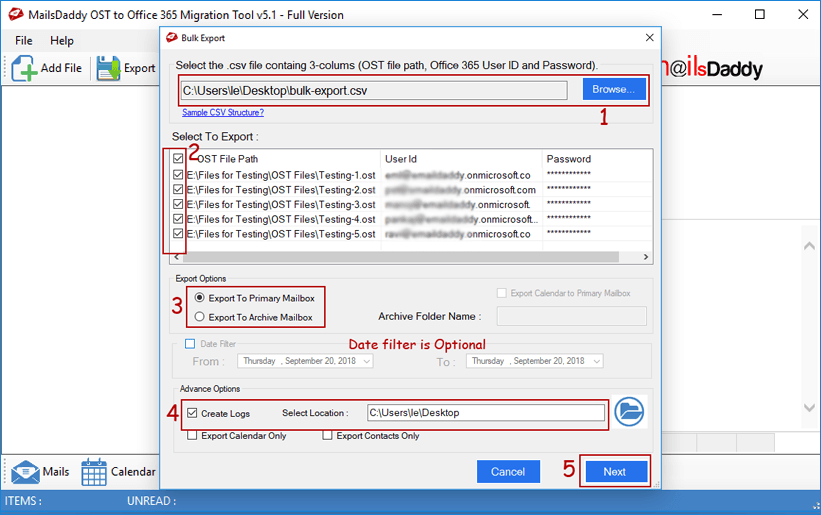Screen dimensions: 821x515
Task: Uncheck the Testing-2.ost row checkbox
Action: coord(178,189)
